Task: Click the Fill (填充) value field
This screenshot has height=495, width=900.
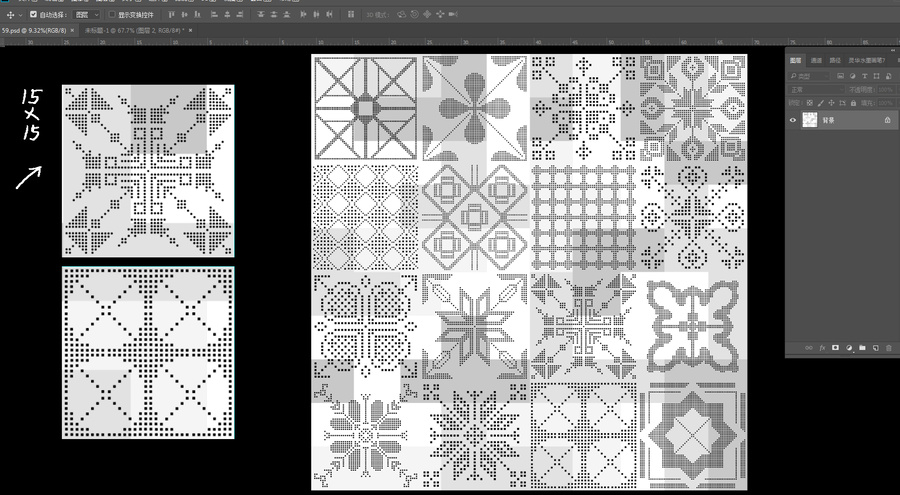Action: [887, 103]
